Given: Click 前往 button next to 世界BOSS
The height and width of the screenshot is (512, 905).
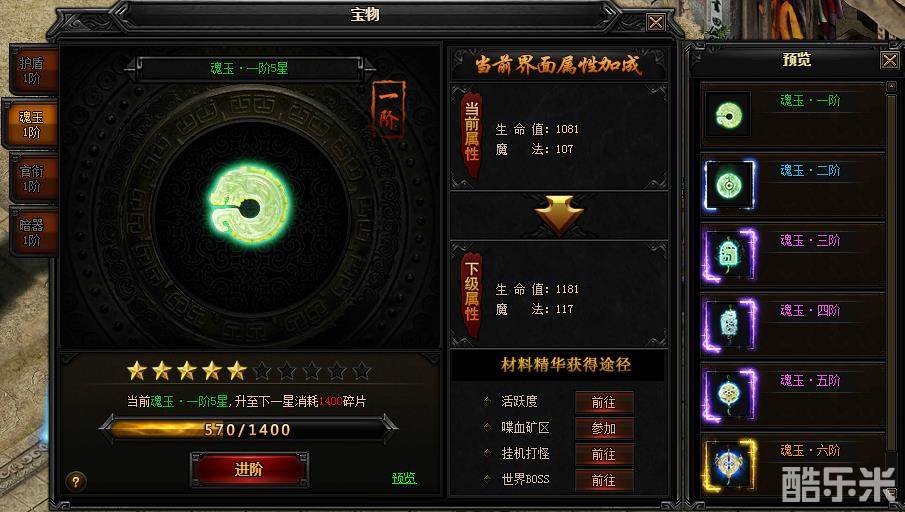Looking at the screenshot, I should (604, 480).
